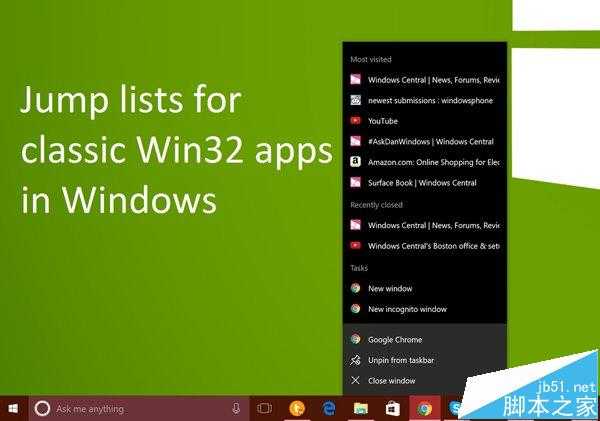
Task: Open Skype from the taskbar
Action: (455, 409)
